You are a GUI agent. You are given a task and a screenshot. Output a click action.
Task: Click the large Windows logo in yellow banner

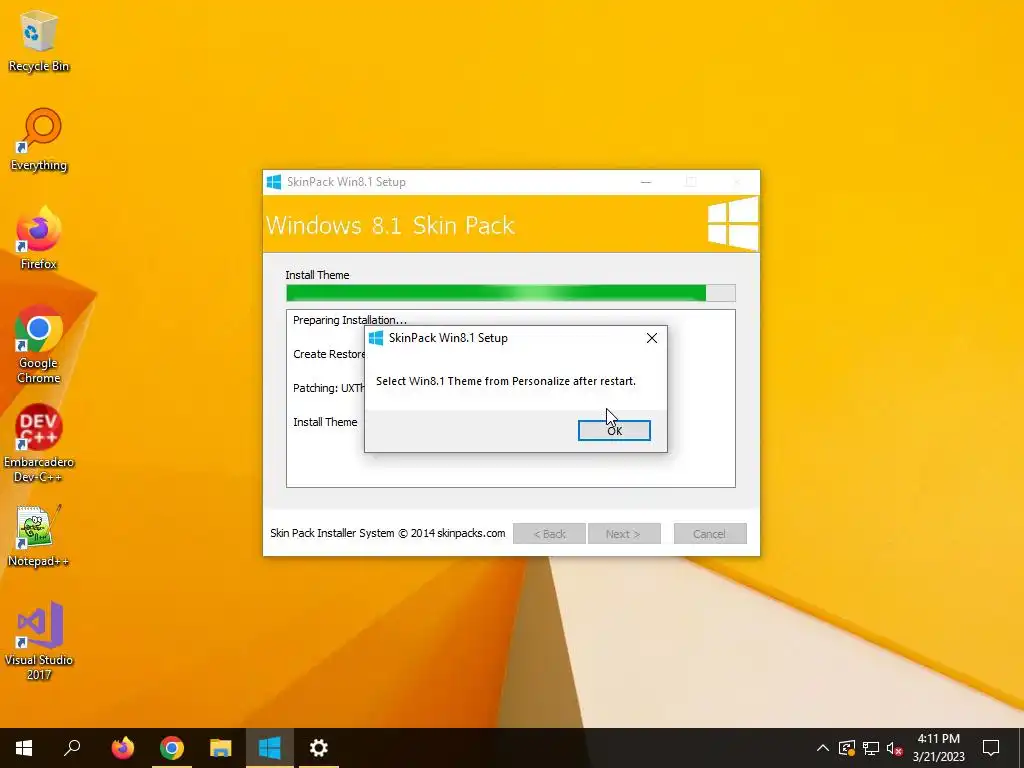733,224
